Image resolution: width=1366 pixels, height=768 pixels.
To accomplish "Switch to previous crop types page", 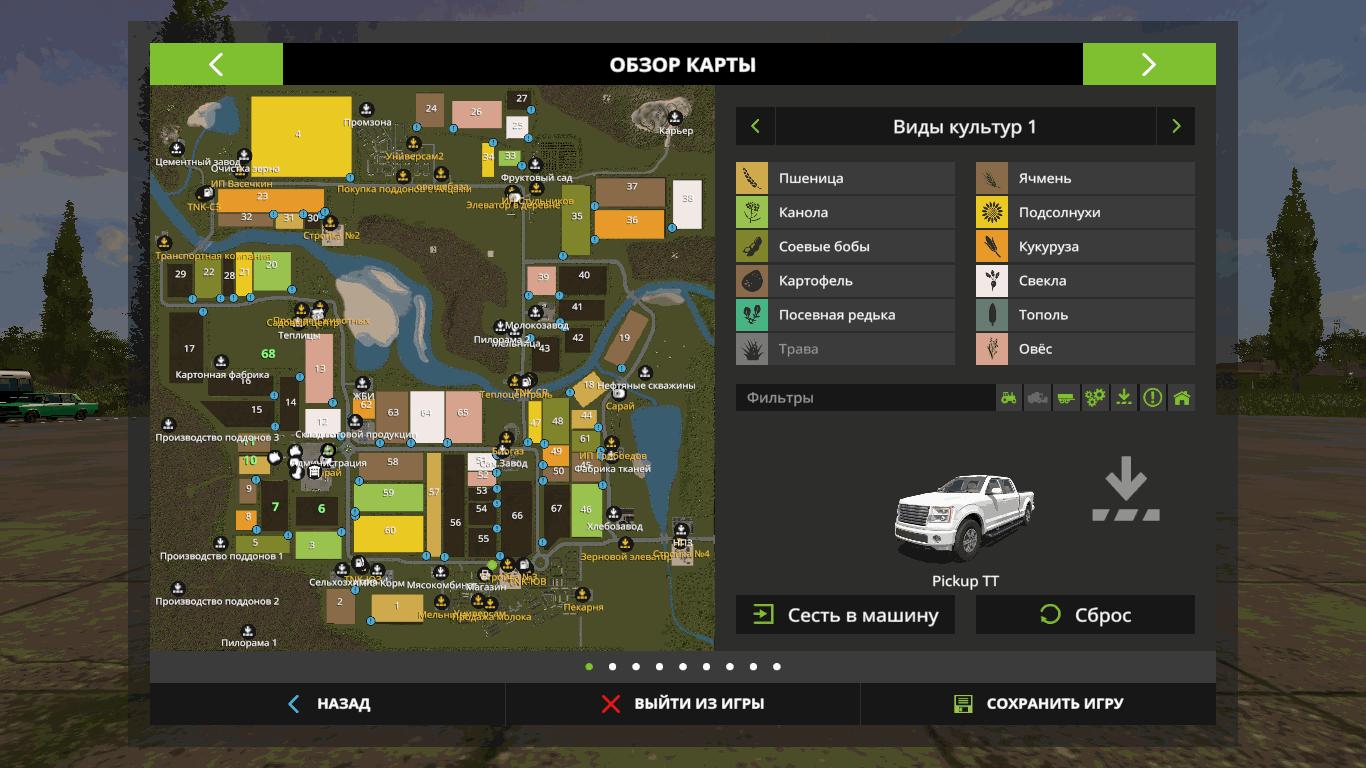I will click(x=756, y=127).
